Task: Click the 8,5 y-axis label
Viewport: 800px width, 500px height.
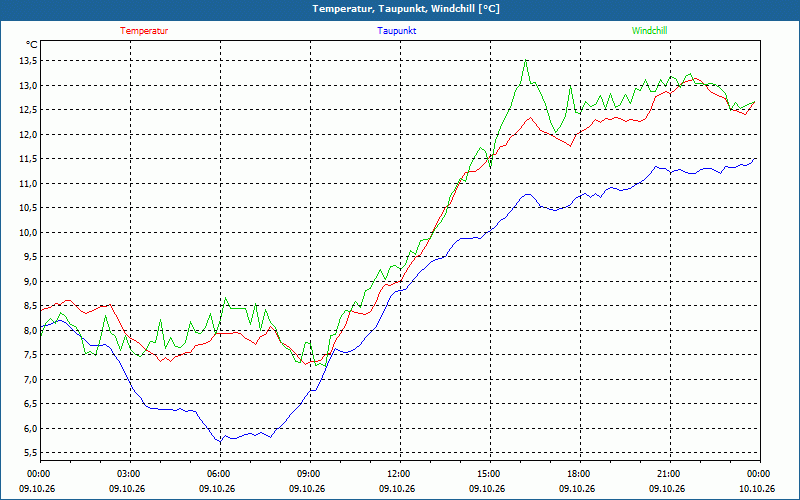Action: [x=31, y=306]
